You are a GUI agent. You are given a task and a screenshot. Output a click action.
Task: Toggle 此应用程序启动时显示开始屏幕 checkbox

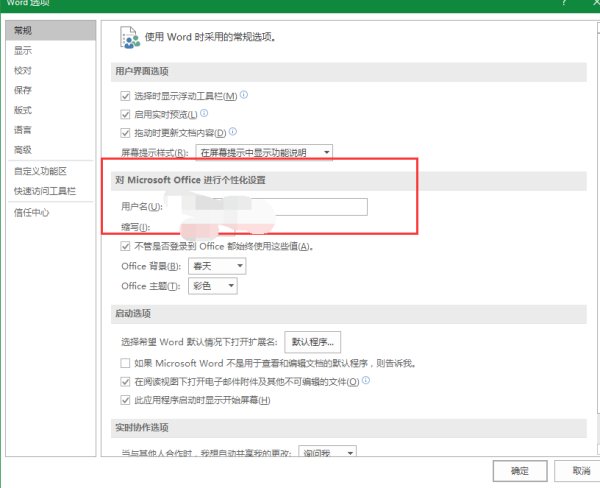(x=125, y=400)
